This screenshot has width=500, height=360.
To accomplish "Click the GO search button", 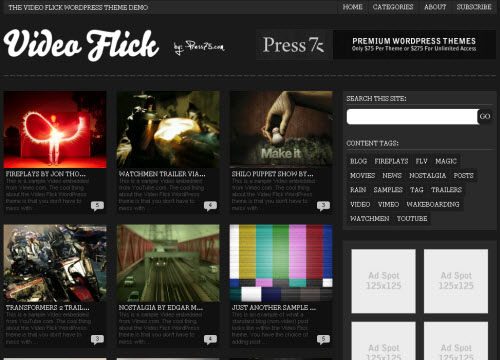I will tap(485, 116).
